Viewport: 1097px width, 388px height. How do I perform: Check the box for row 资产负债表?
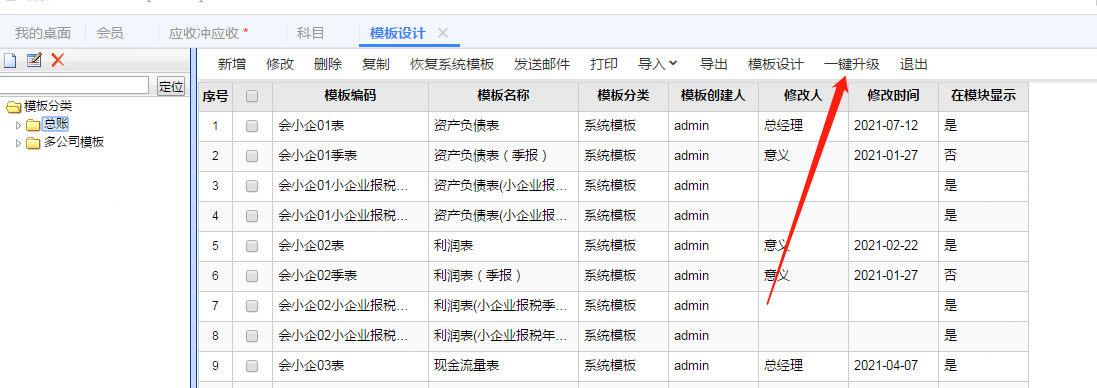(x=252, y=127)
